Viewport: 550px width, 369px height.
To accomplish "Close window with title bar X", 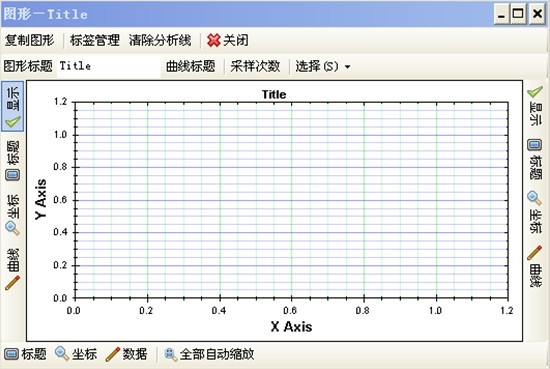I will [537, 14].
